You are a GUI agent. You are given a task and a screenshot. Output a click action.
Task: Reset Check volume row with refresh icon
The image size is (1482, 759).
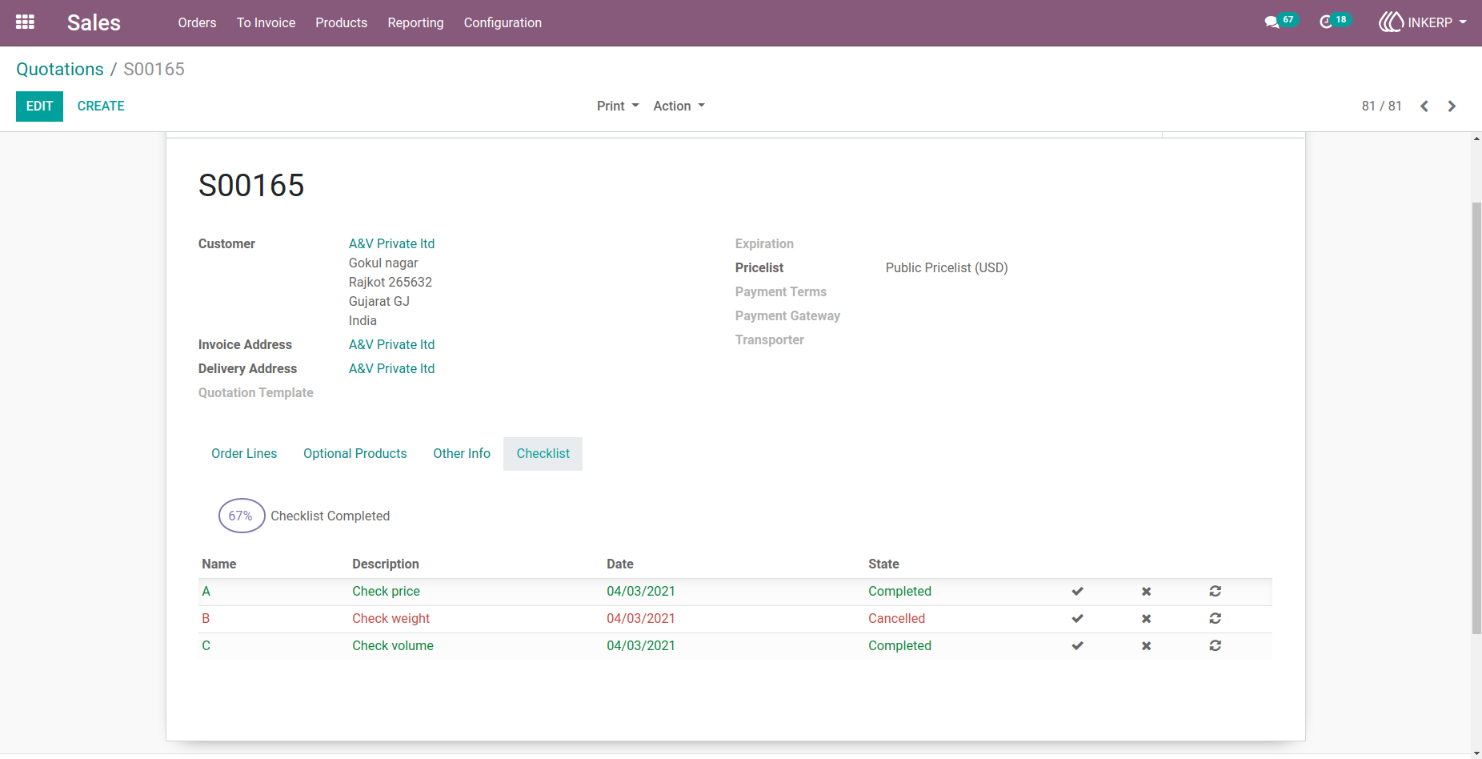pos(1215,646)
